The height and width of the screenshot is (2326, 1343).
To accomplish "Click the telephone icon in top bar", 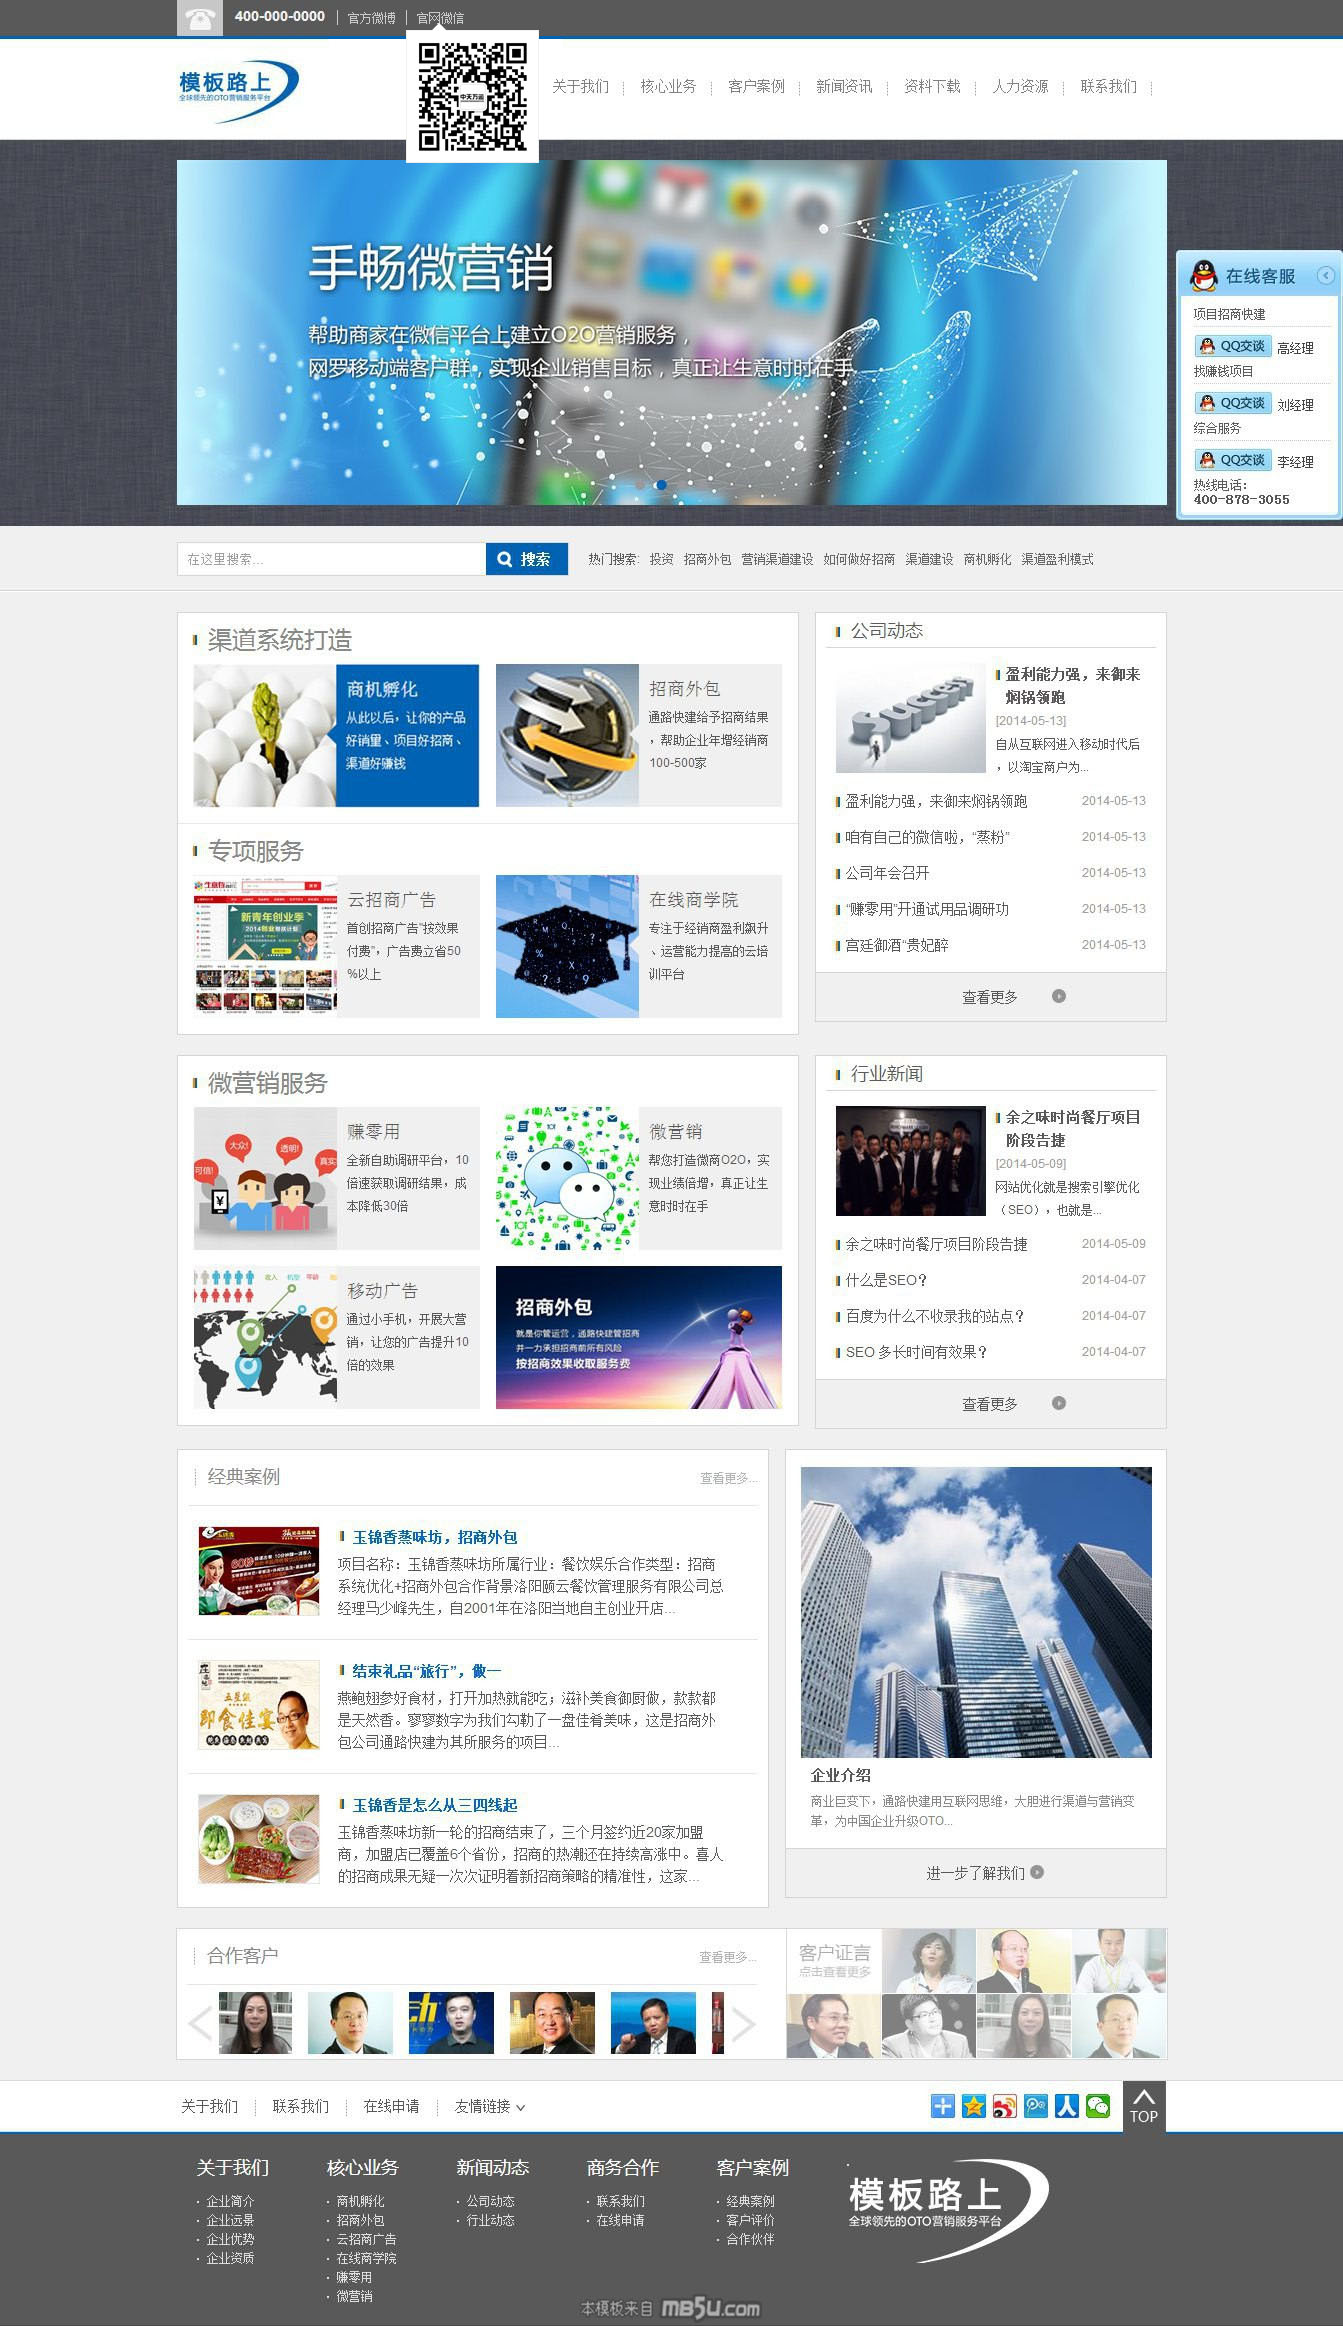I will 199,18.
